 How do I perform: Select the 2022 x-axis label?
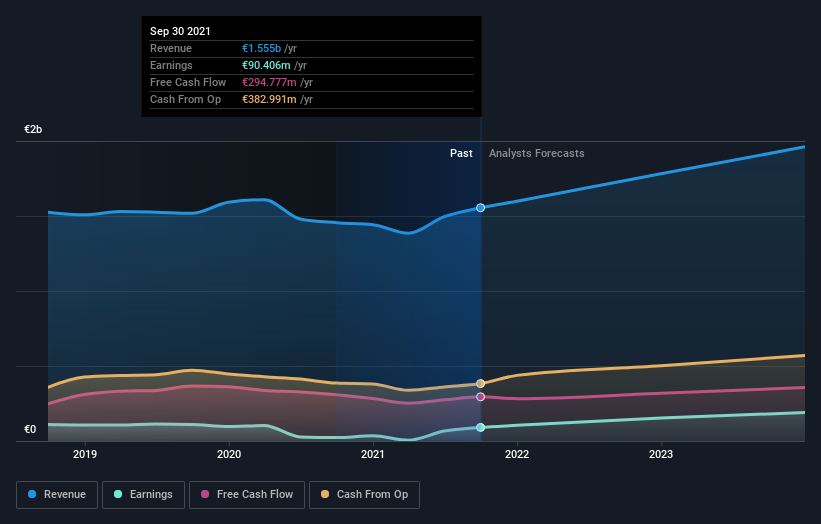[x=517, y=454]
